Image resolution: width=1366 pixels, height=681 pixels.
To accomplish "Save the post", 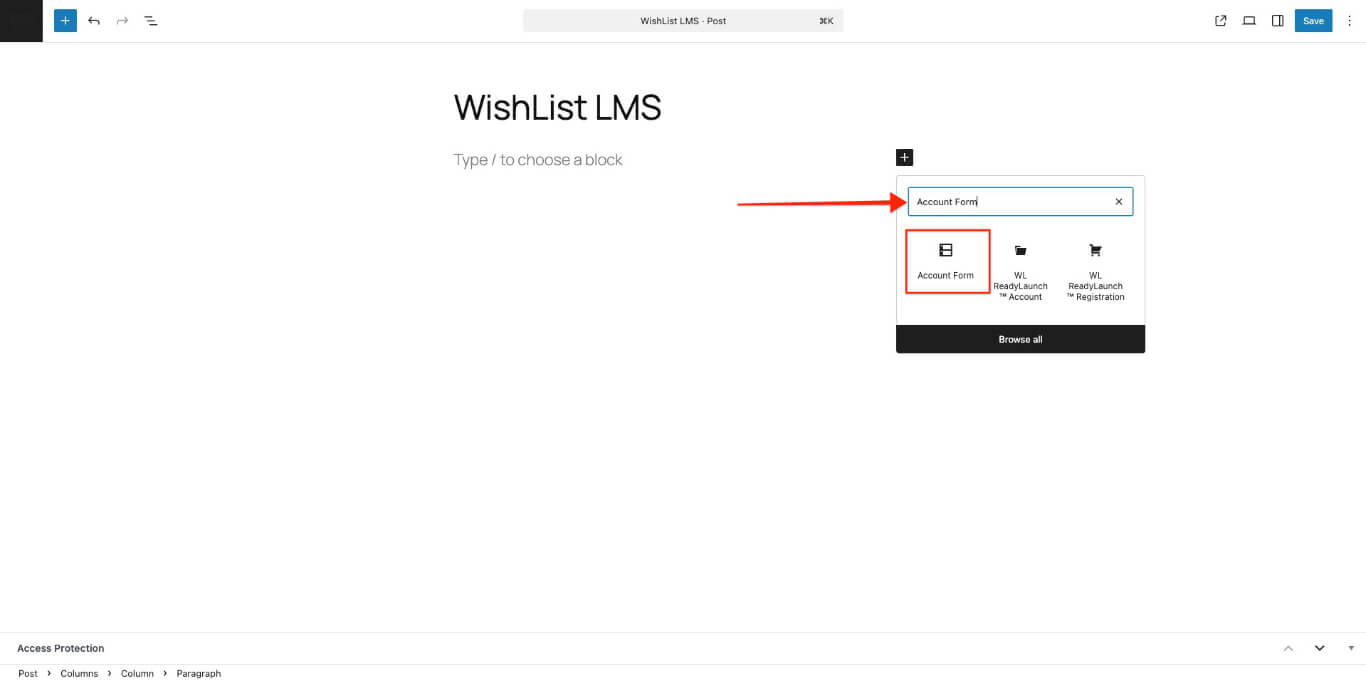I will [x=1313, y=20].
